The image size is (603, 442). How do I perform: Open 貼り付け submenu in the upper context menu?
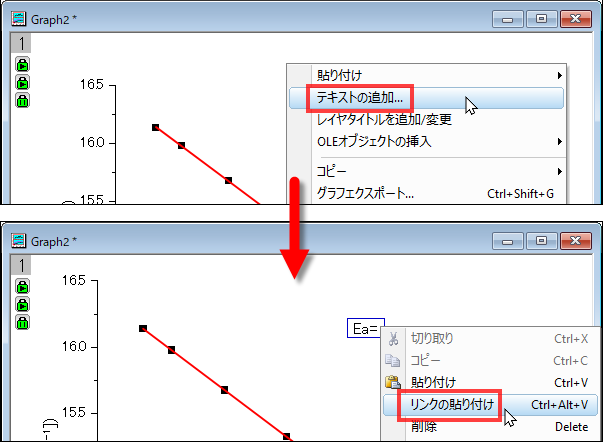coord(426,75)
